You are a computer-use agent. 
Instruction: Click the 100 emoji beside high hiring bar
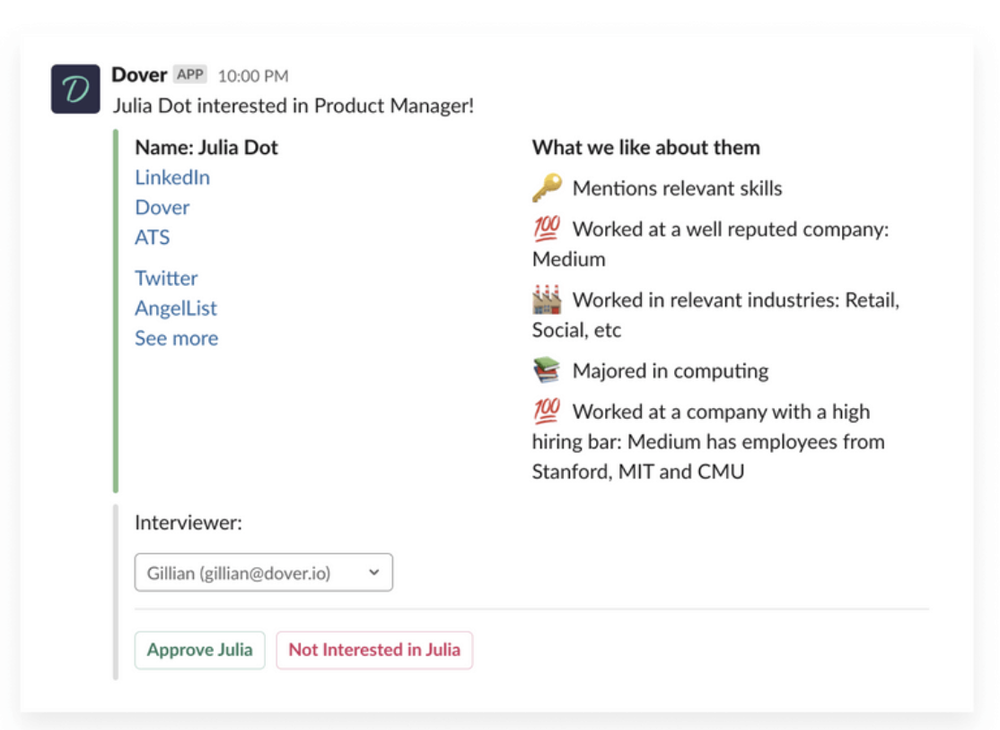tap(547, 411)
